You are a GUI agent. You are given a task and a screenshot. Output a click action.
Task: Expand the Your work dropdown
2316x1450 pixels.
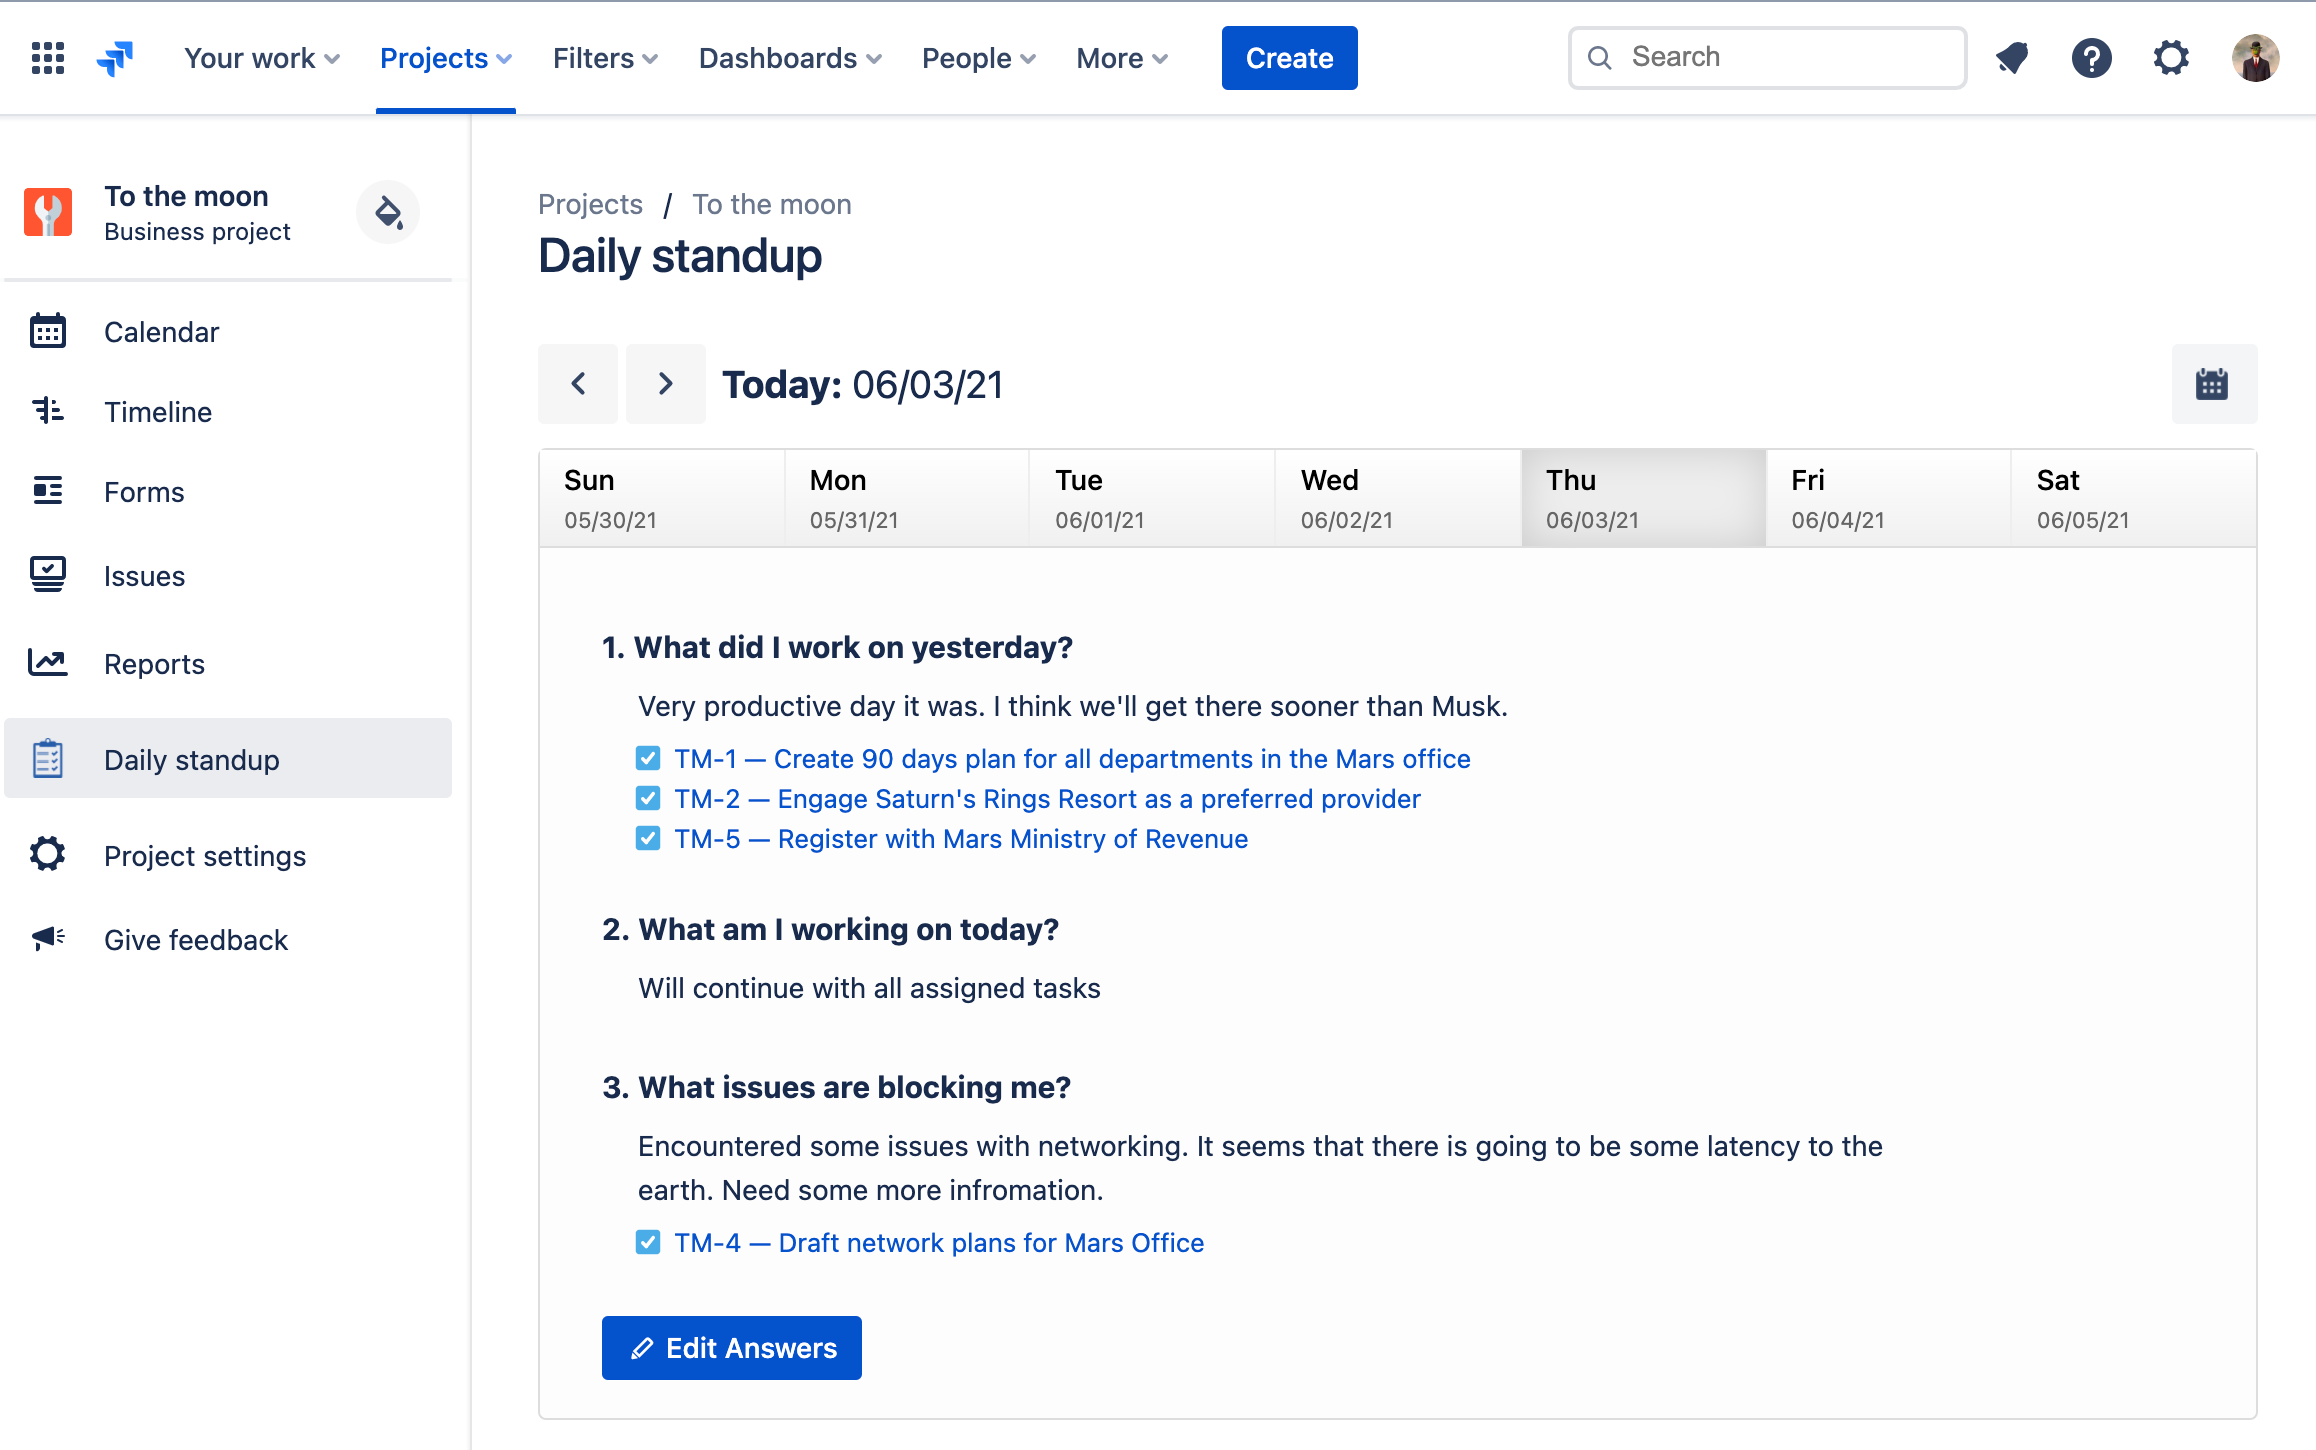259,57
